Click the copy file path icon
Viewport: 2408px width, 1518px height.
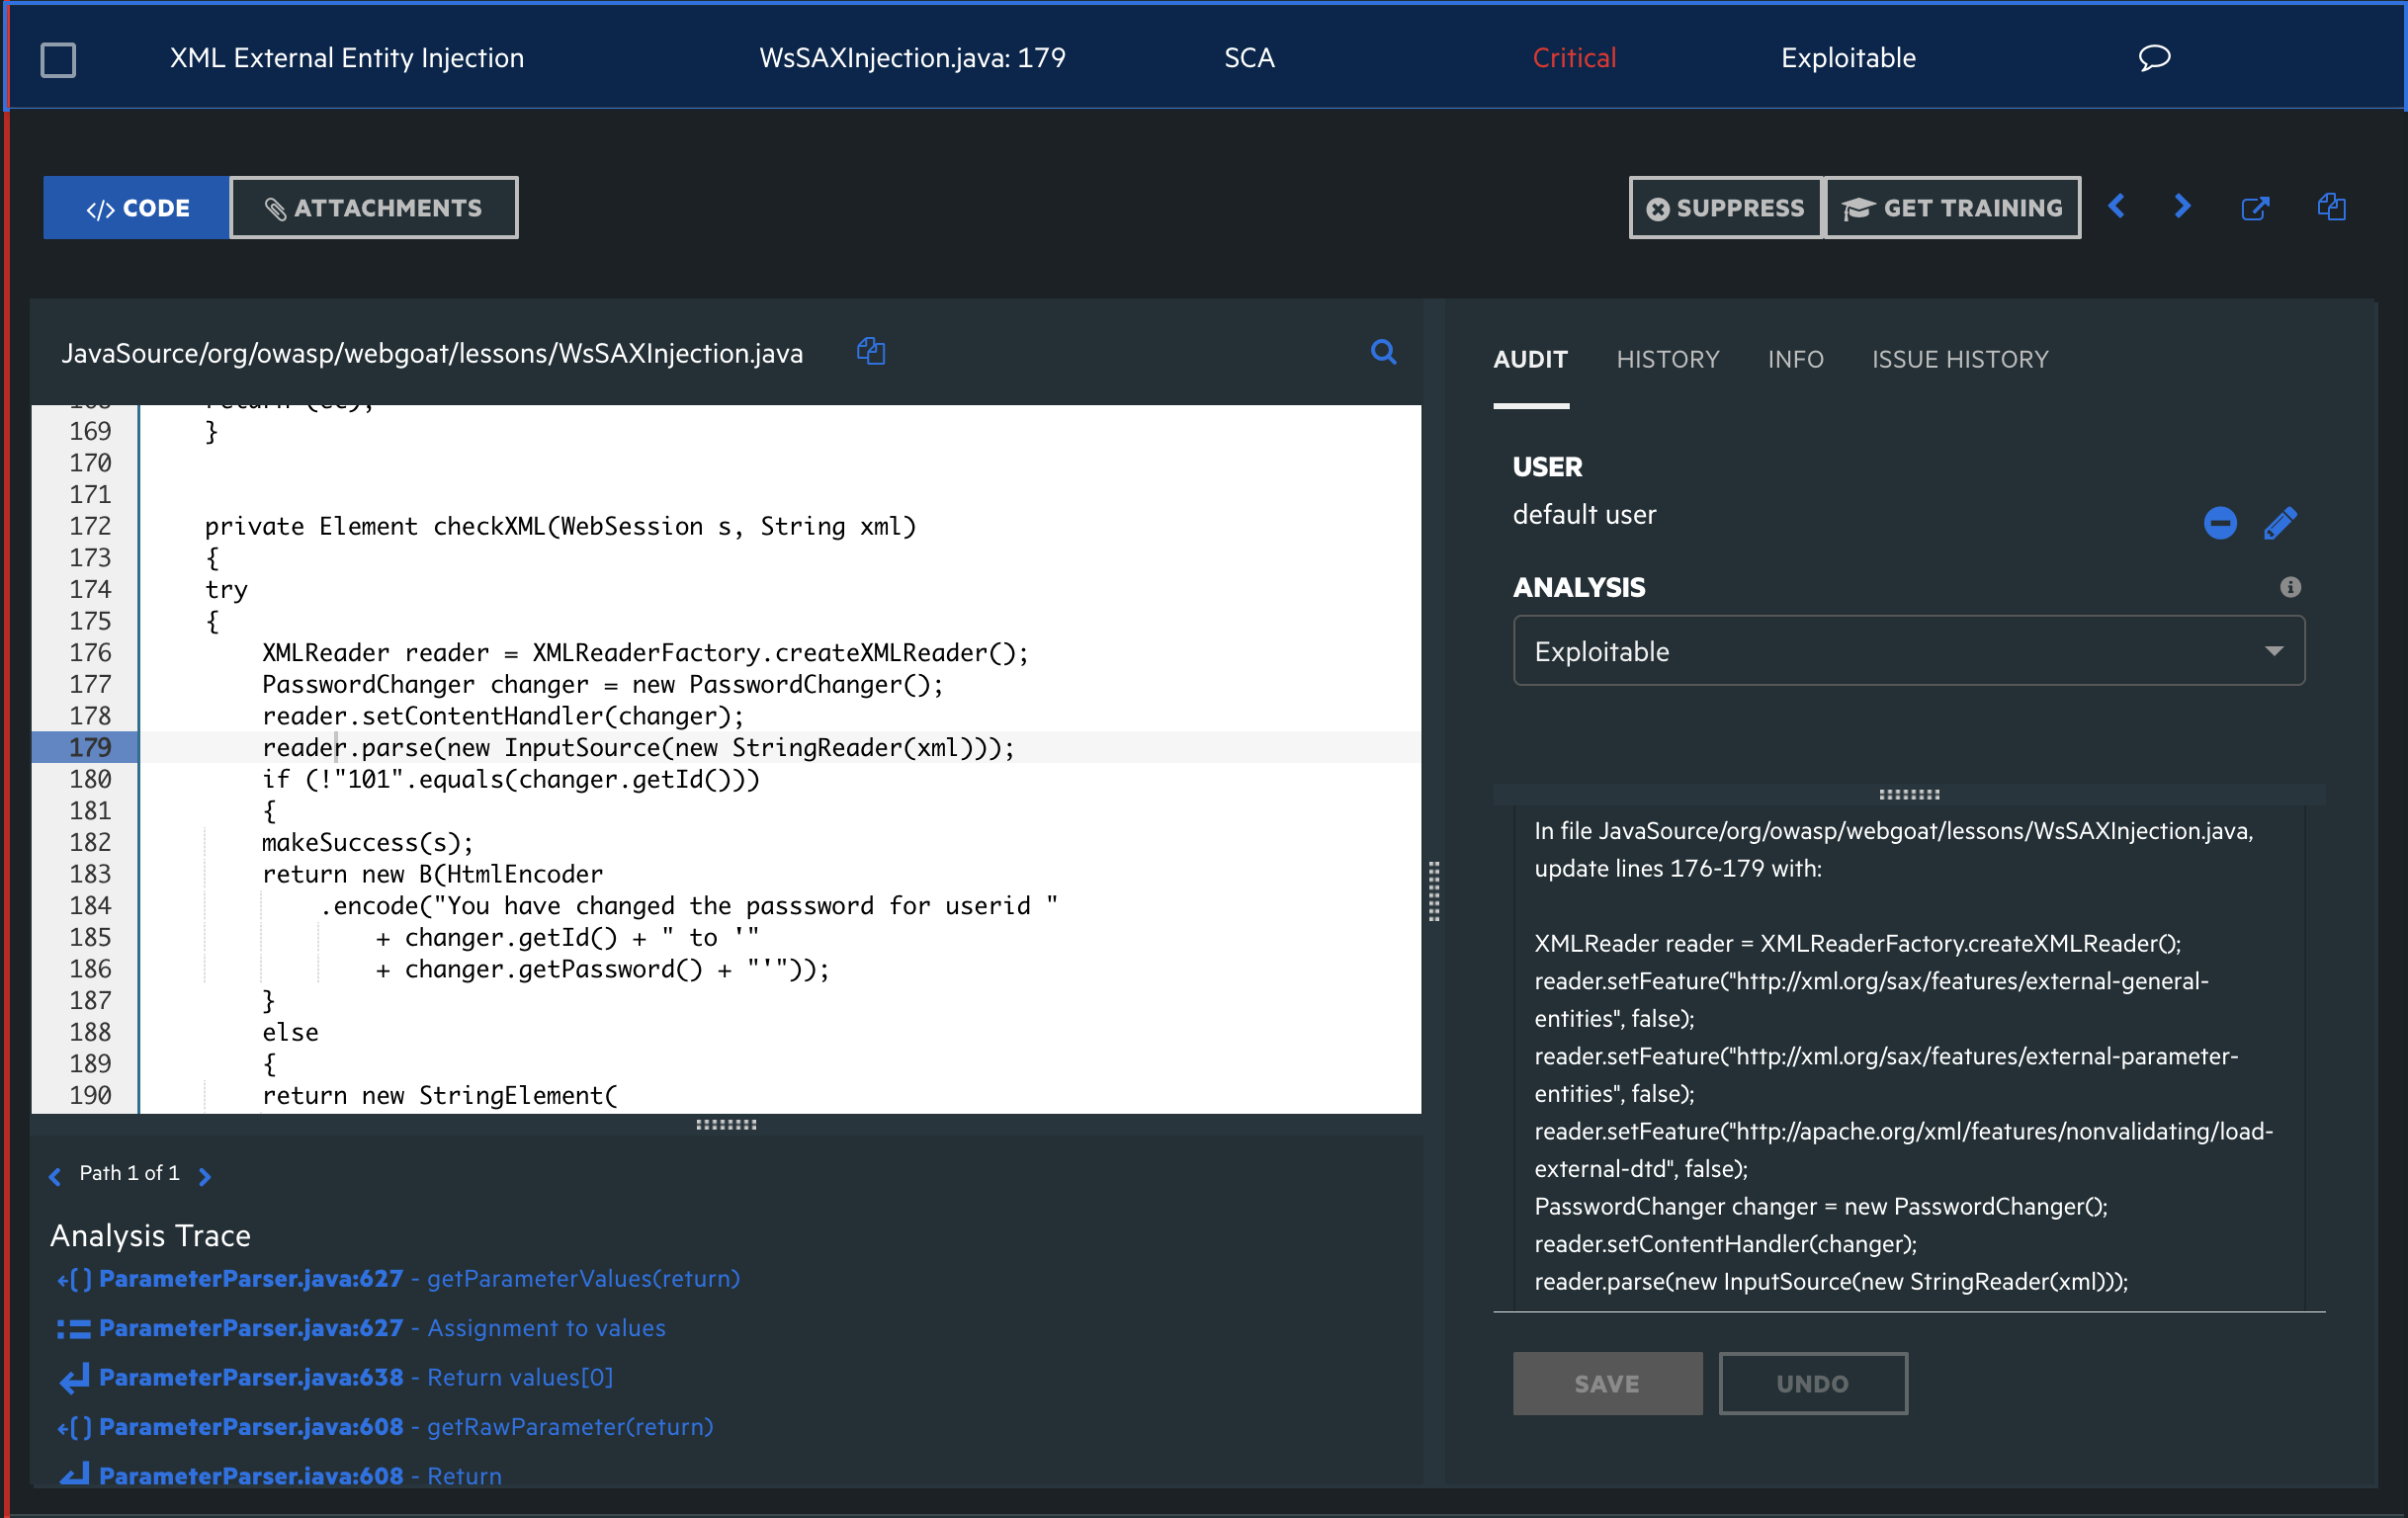[871, 352]
